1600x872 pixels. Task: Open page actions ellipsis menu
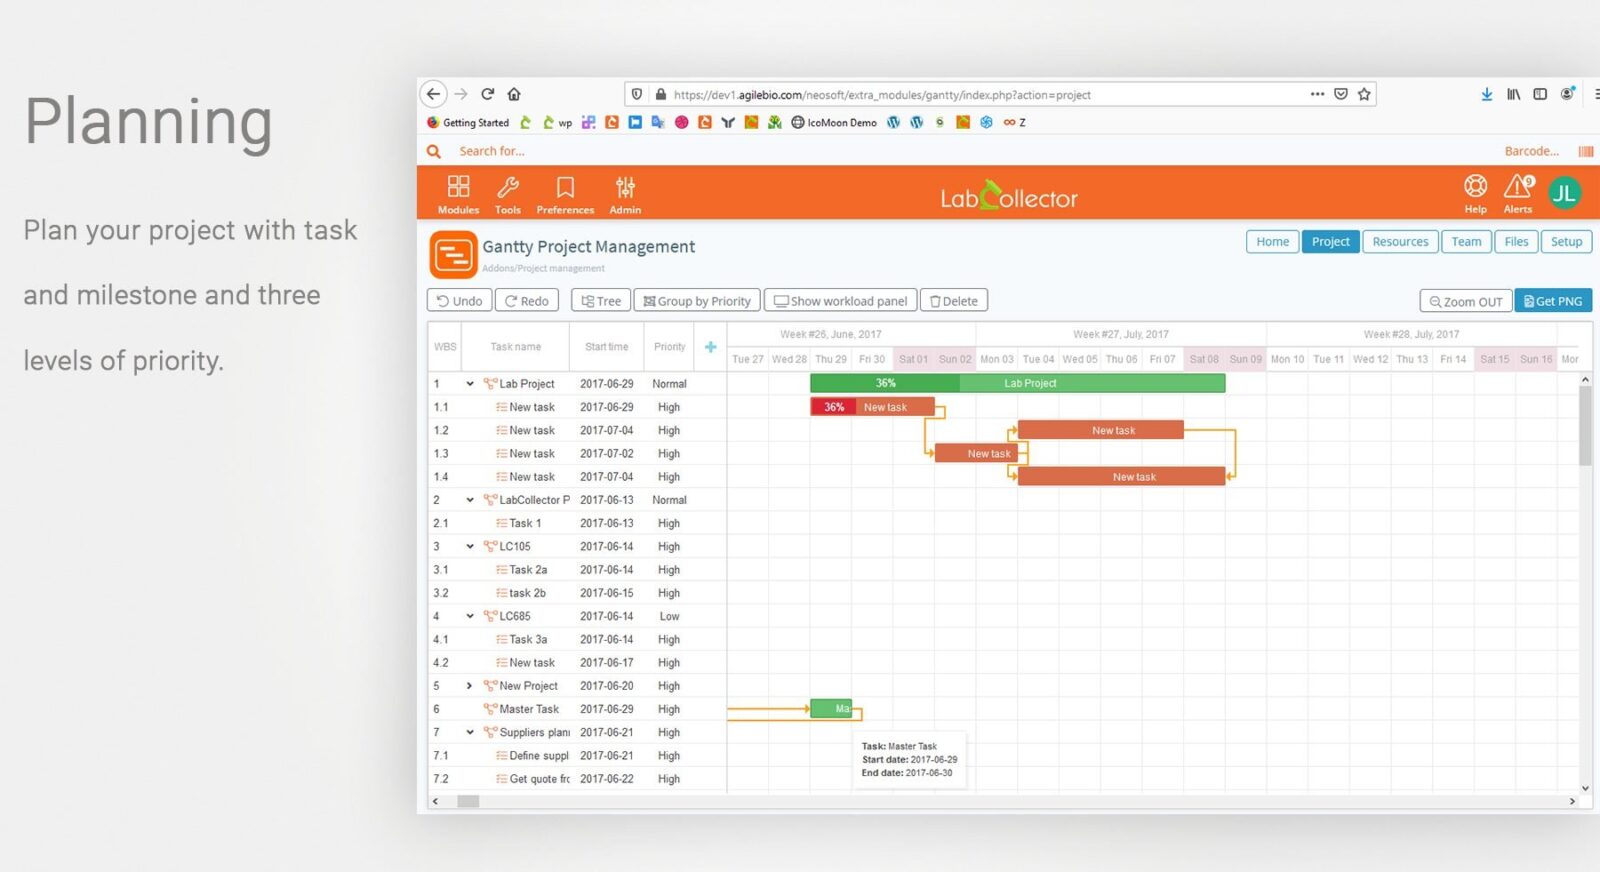1317,94
